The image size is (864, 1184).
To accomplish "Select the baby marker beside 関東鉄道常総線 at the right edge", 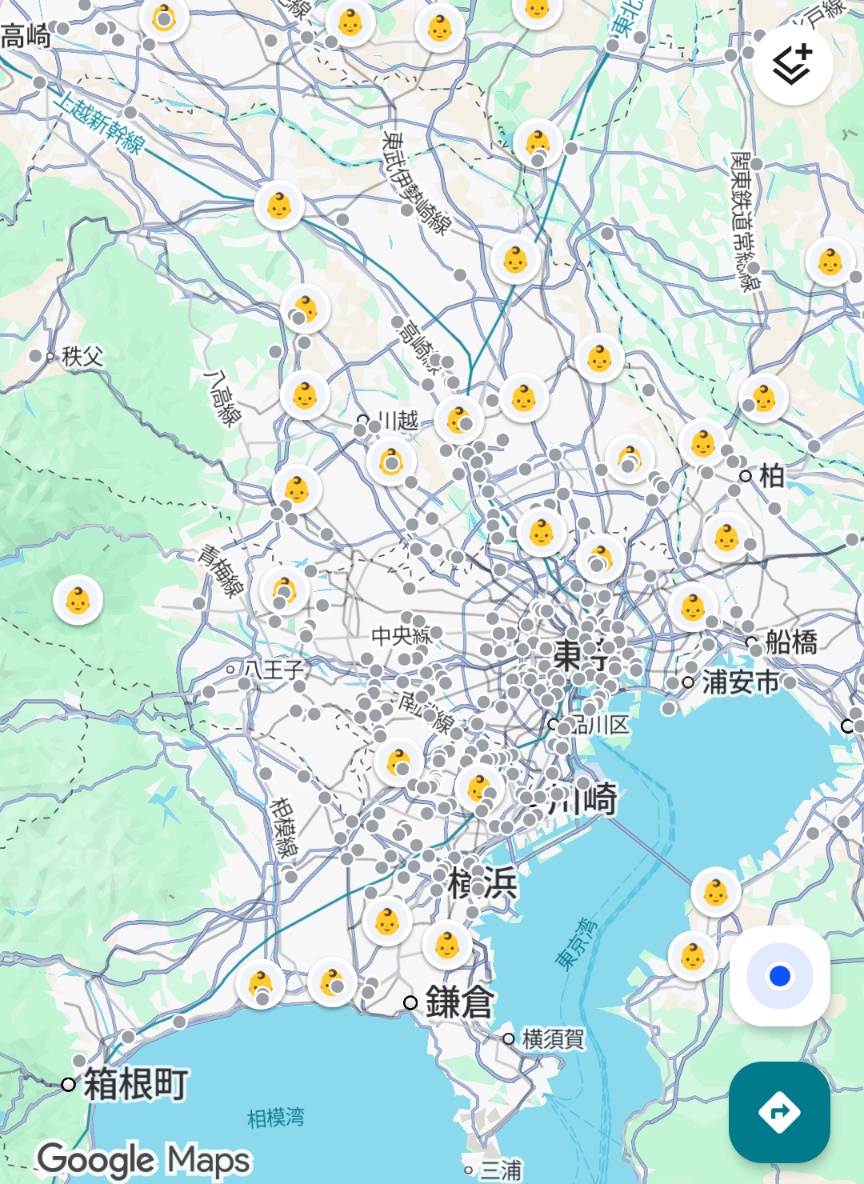I will (830, 261).
